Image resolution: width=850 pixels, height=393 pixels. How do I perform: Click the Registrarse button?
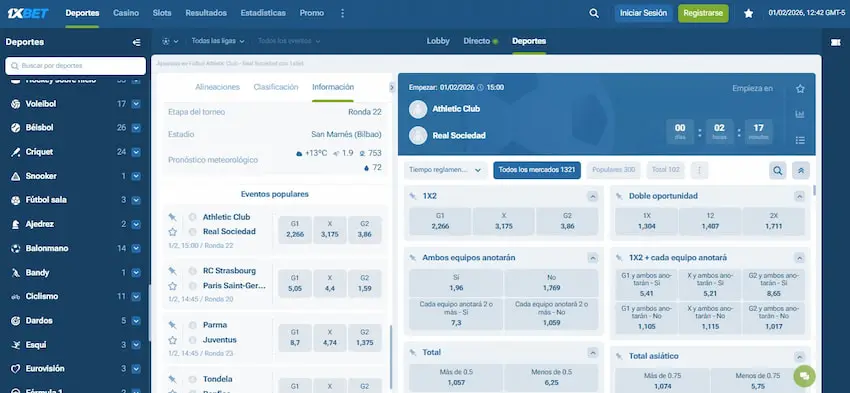pos(703,14)
